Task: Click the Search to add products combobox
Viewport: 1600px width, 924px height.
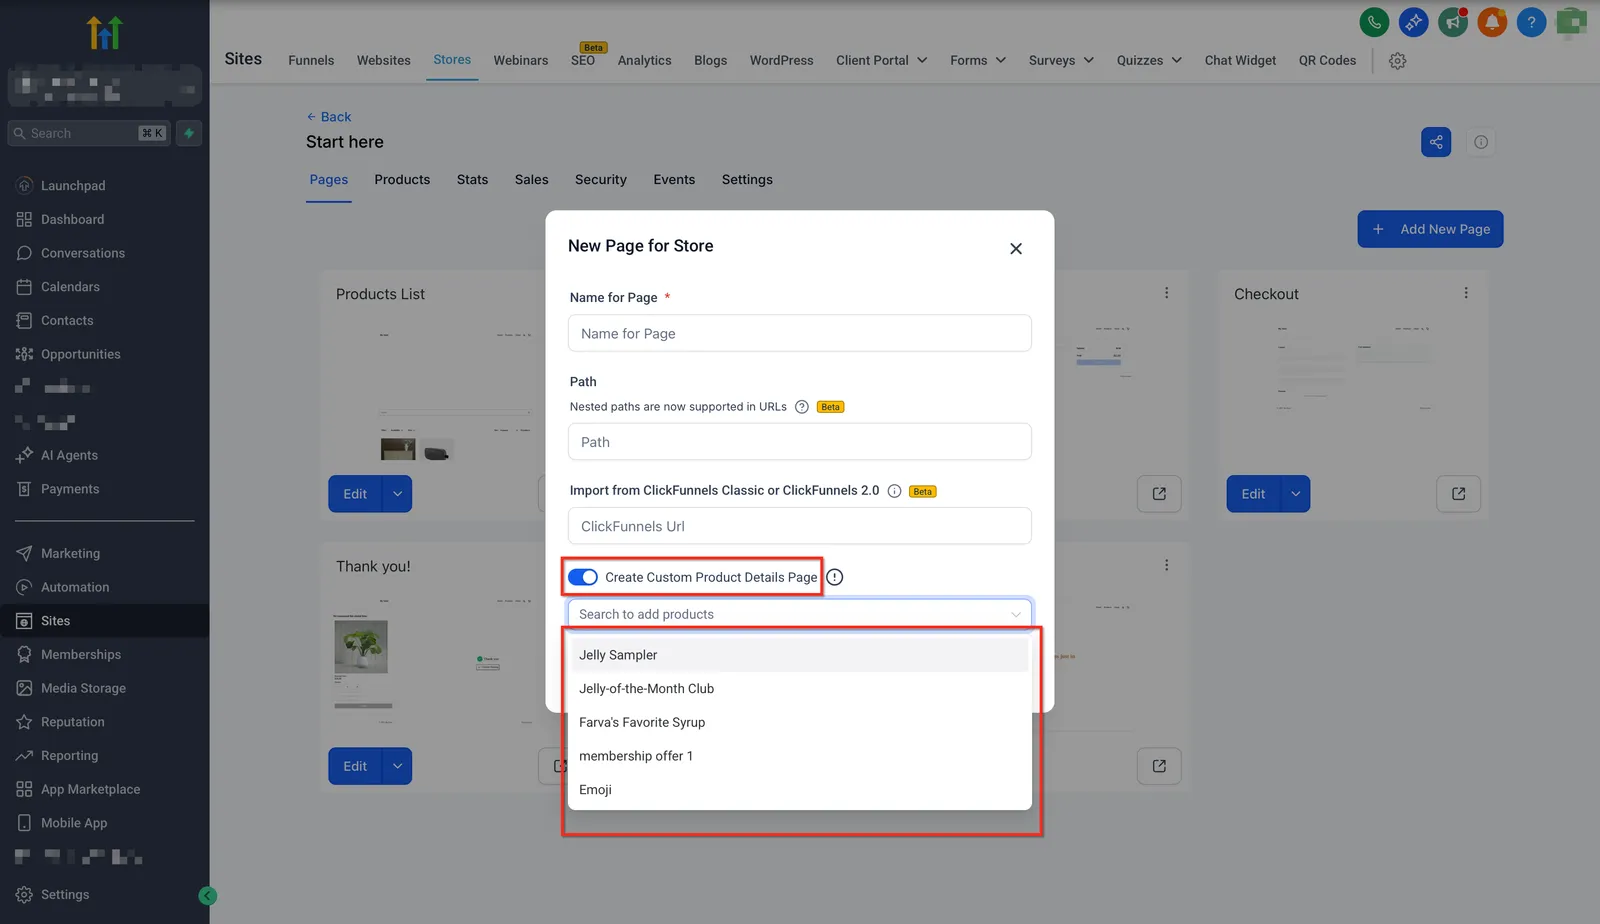Action: point(799,614)
